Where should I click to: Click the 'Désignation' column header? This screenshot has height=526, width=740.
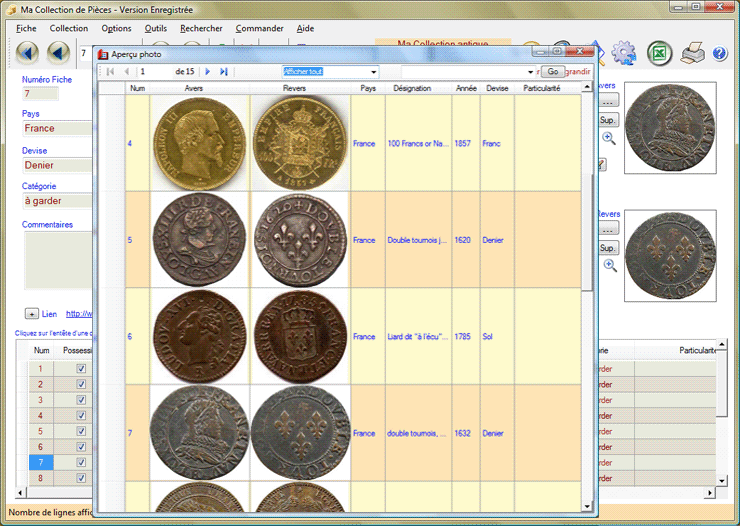pyautogui.click(x=412, y=88)
